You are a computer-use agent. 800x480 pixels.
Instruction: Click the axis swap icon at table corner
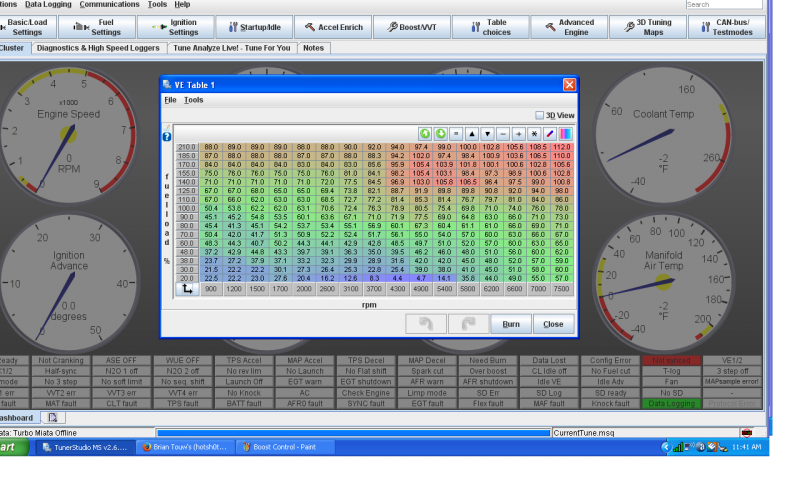186,288
